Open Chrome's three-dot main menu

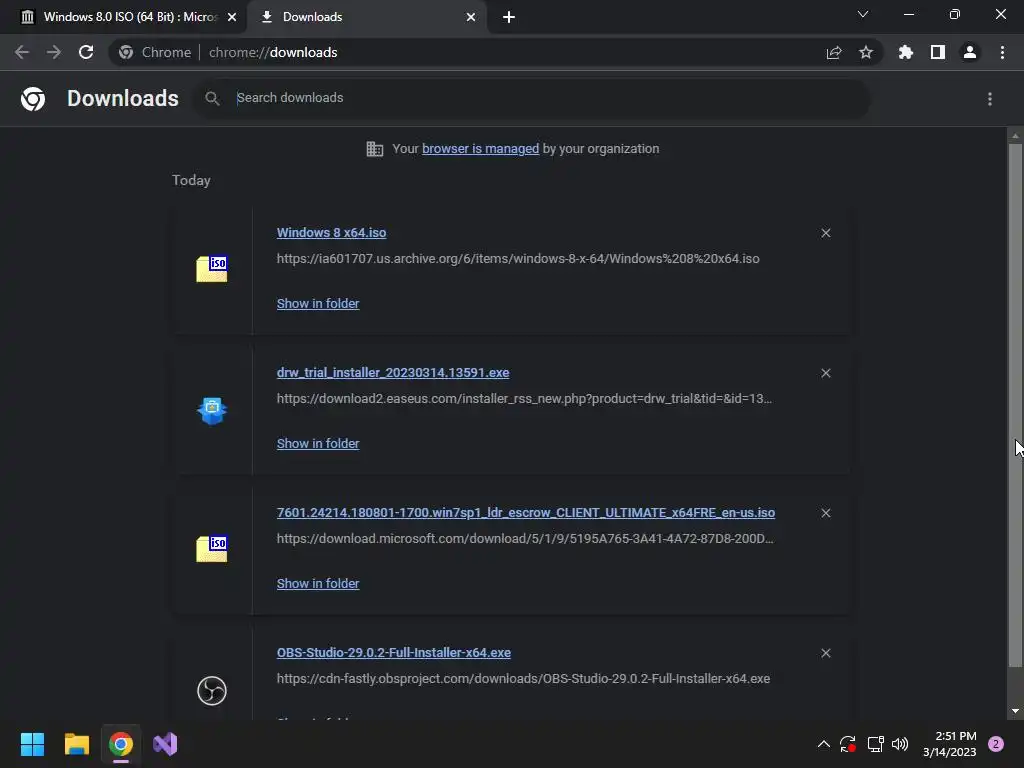tap(1002, 52)
